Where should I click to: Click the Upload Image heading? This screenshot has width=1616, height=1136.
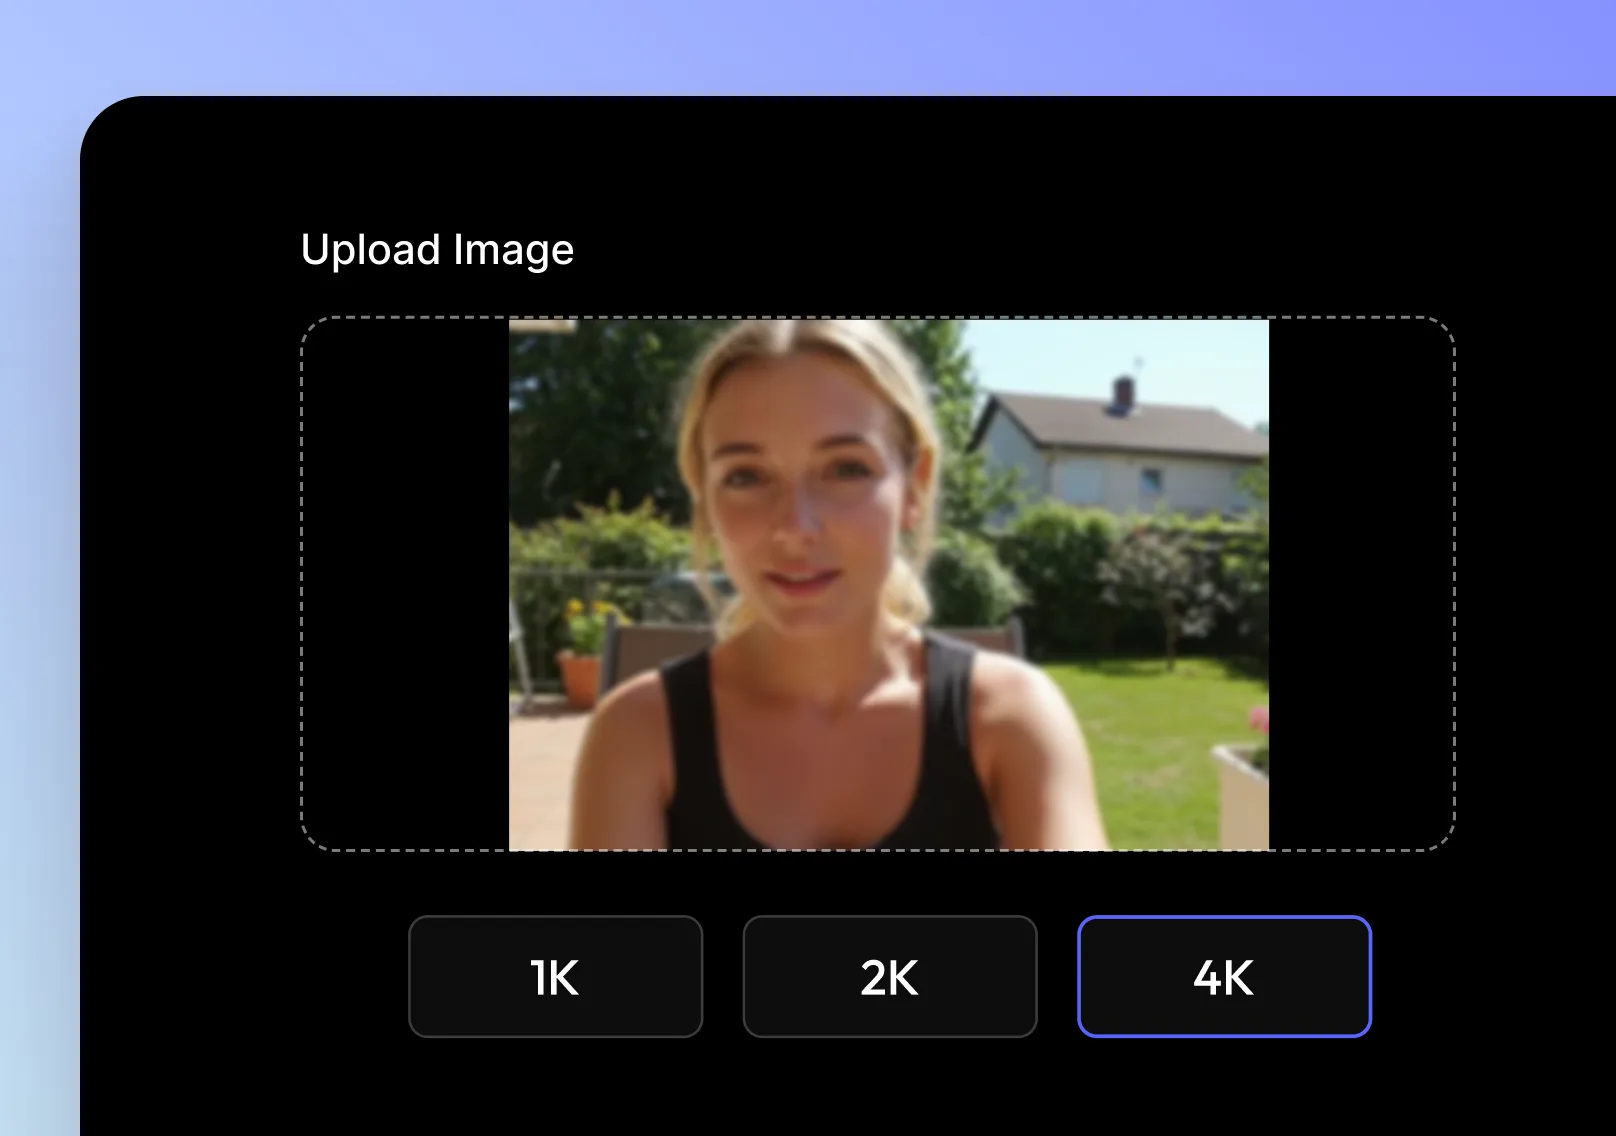[437, 250]
